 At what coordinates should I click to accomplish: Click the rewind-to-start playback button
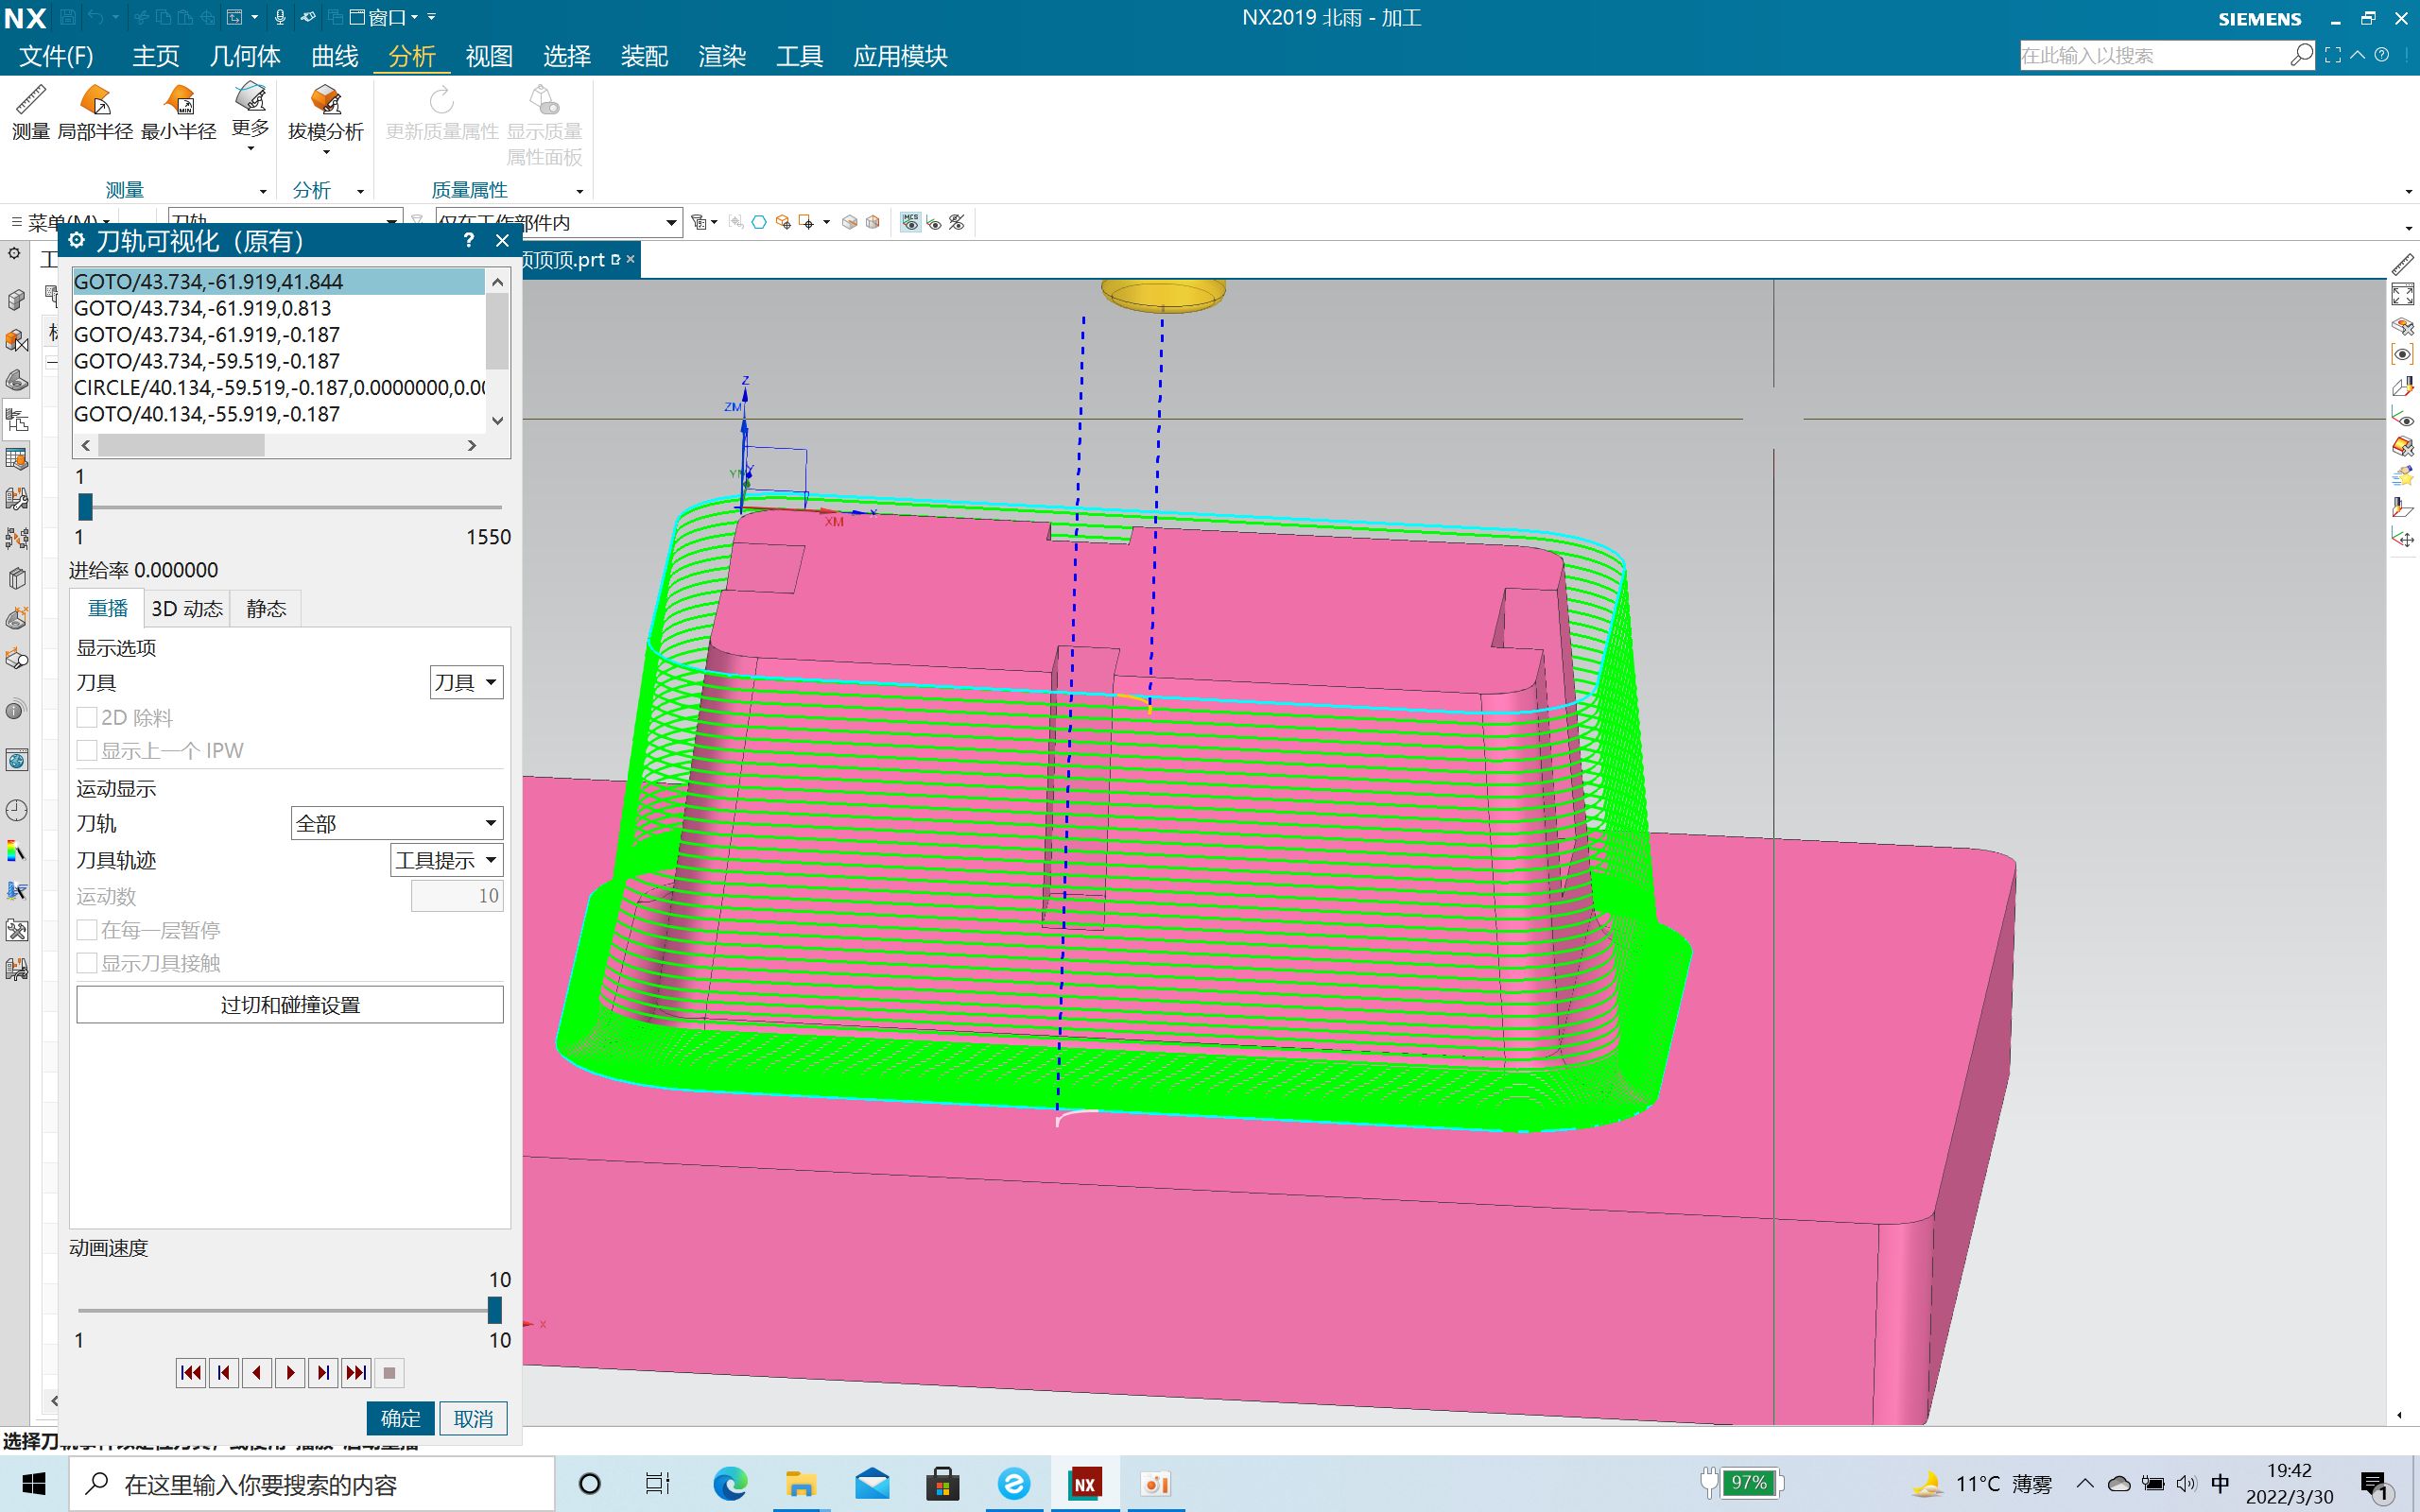point(190,1373)
